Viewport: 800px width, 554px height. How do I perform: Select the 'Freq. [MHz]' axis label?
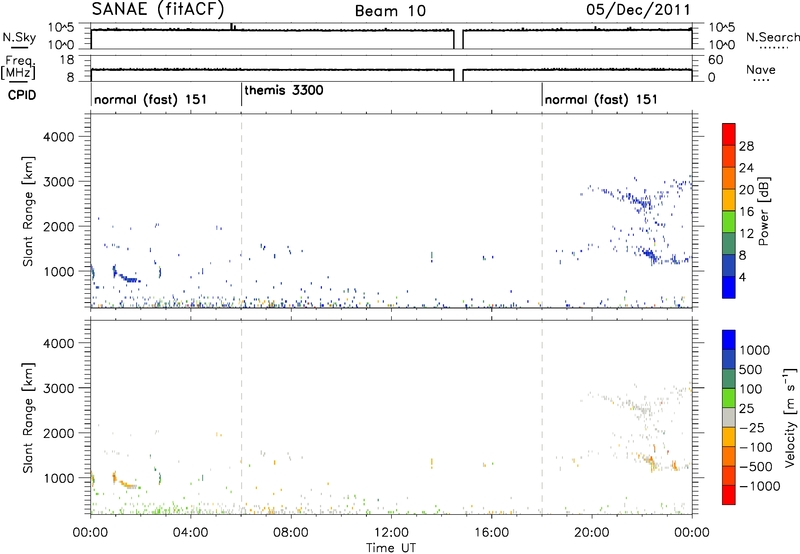(19, 67)
